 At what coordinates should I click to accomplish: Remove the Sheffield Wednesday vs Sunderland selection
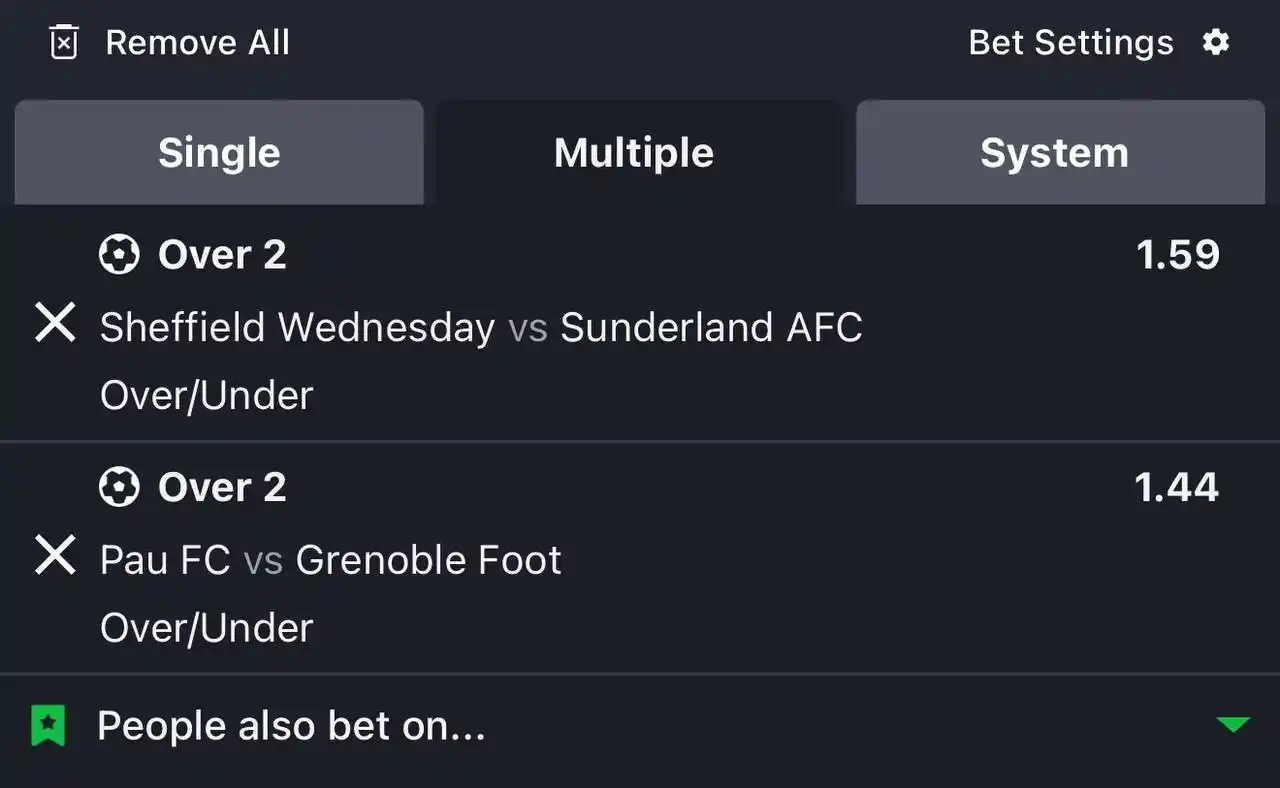tap(55, 324)
